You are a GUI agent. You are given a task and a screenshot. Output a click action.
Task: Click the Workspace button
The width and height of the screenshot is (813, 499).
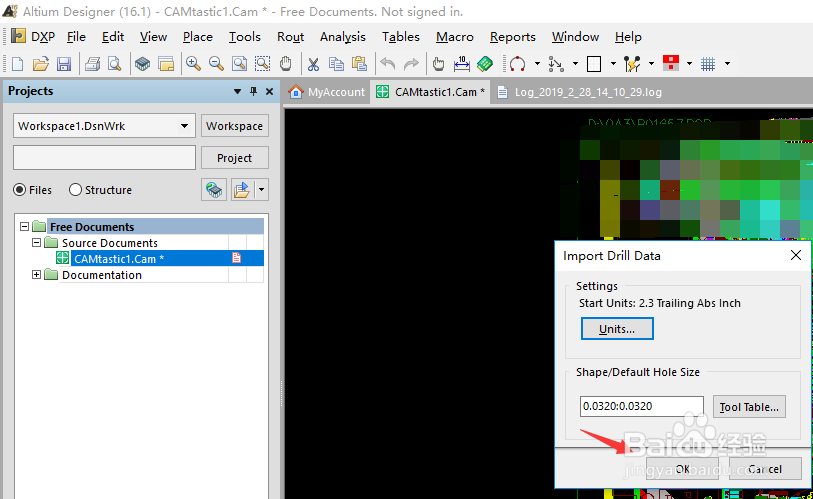[x=234, y=126]
